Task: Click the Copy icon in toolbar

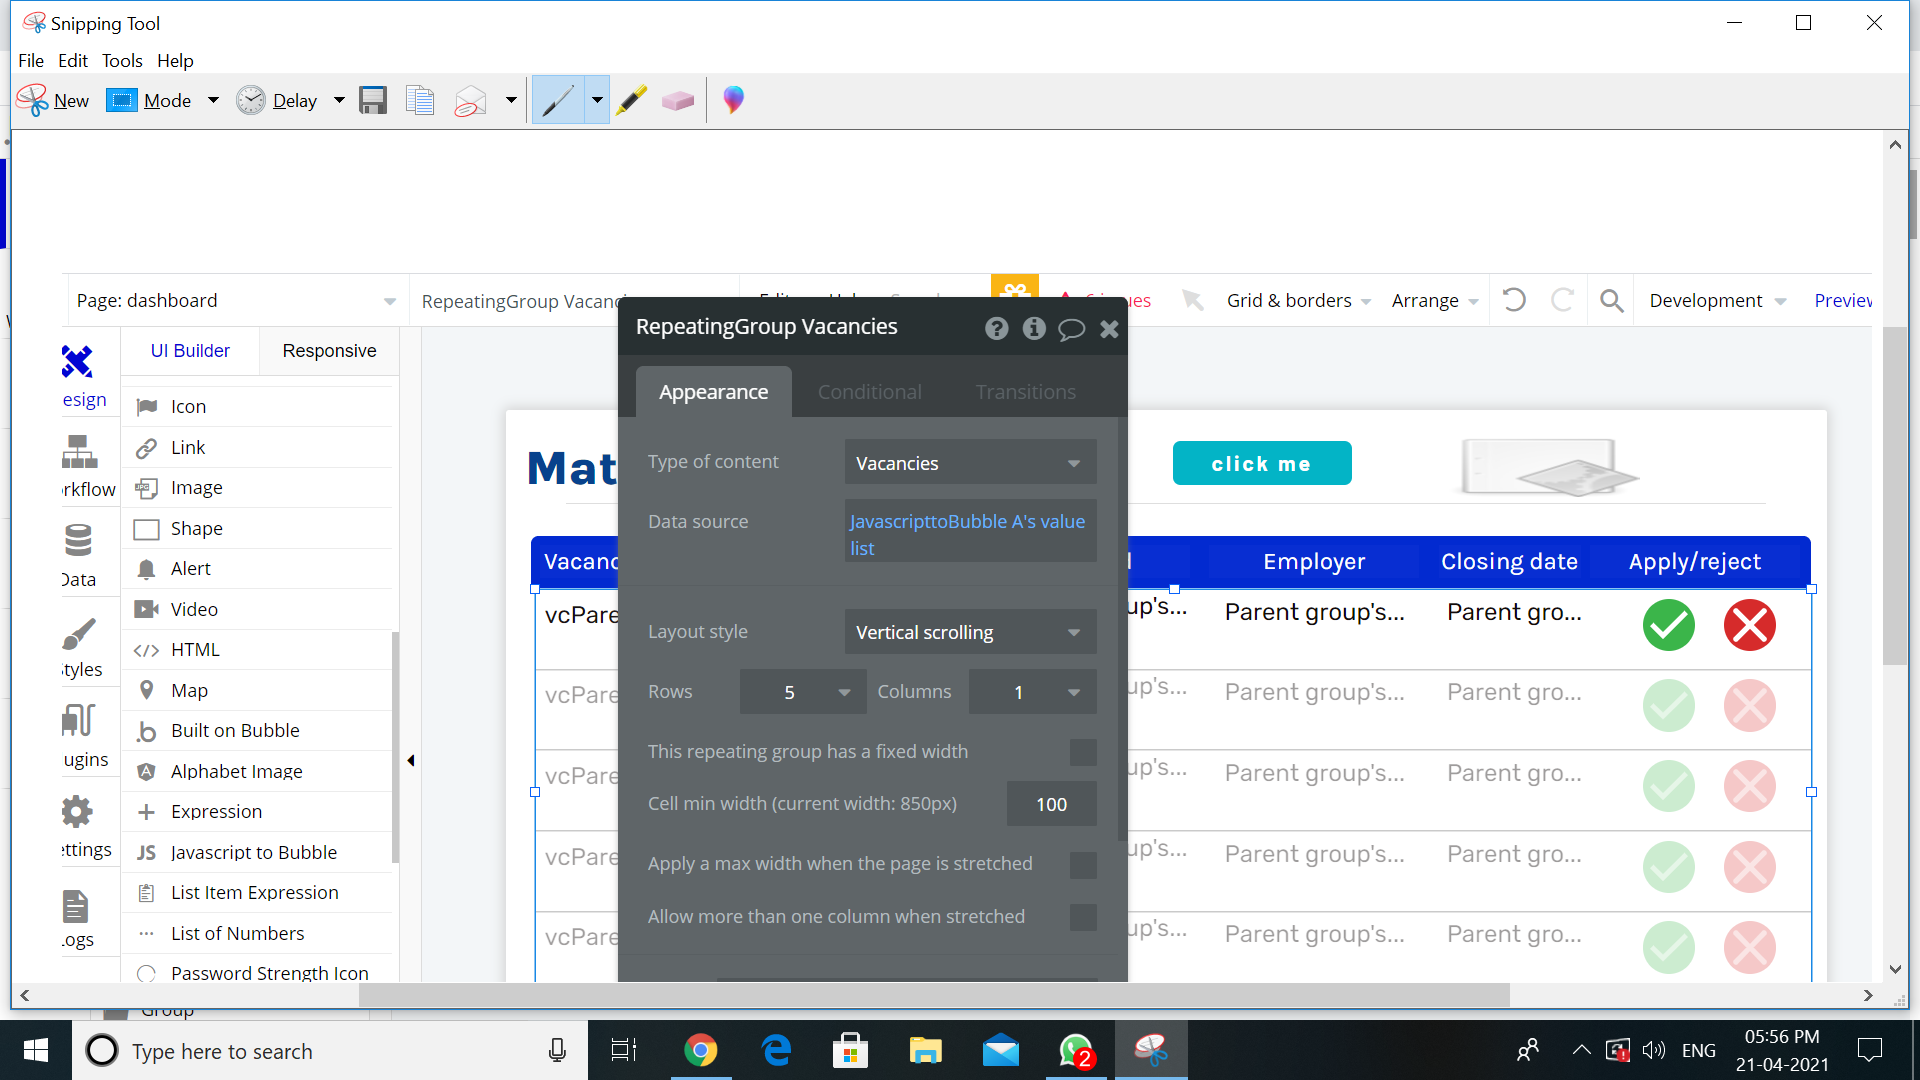Action: (x=420, y=100)
